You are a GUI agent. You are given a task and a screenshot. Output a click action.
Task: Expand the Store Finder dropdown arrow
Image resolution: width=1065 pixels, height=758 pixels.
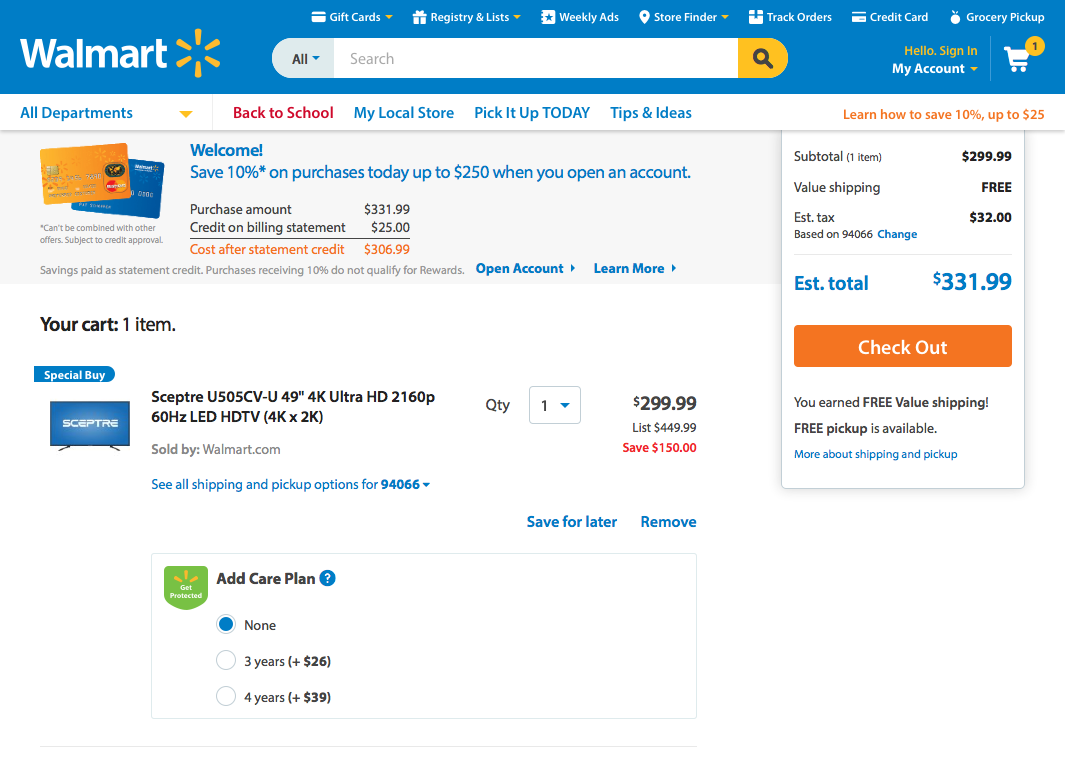pos(725,17)
